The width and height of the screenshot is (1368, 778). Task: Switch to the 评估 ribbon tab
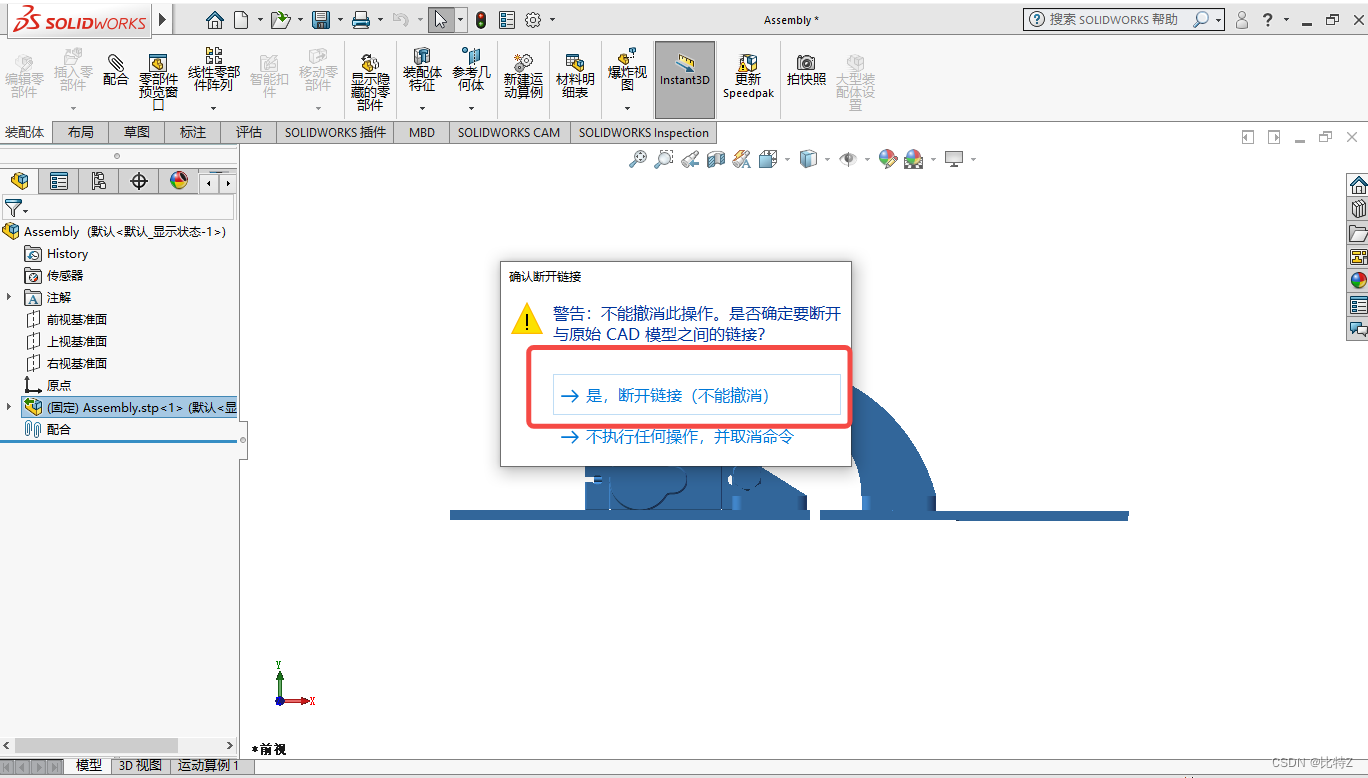coord(249,132)
